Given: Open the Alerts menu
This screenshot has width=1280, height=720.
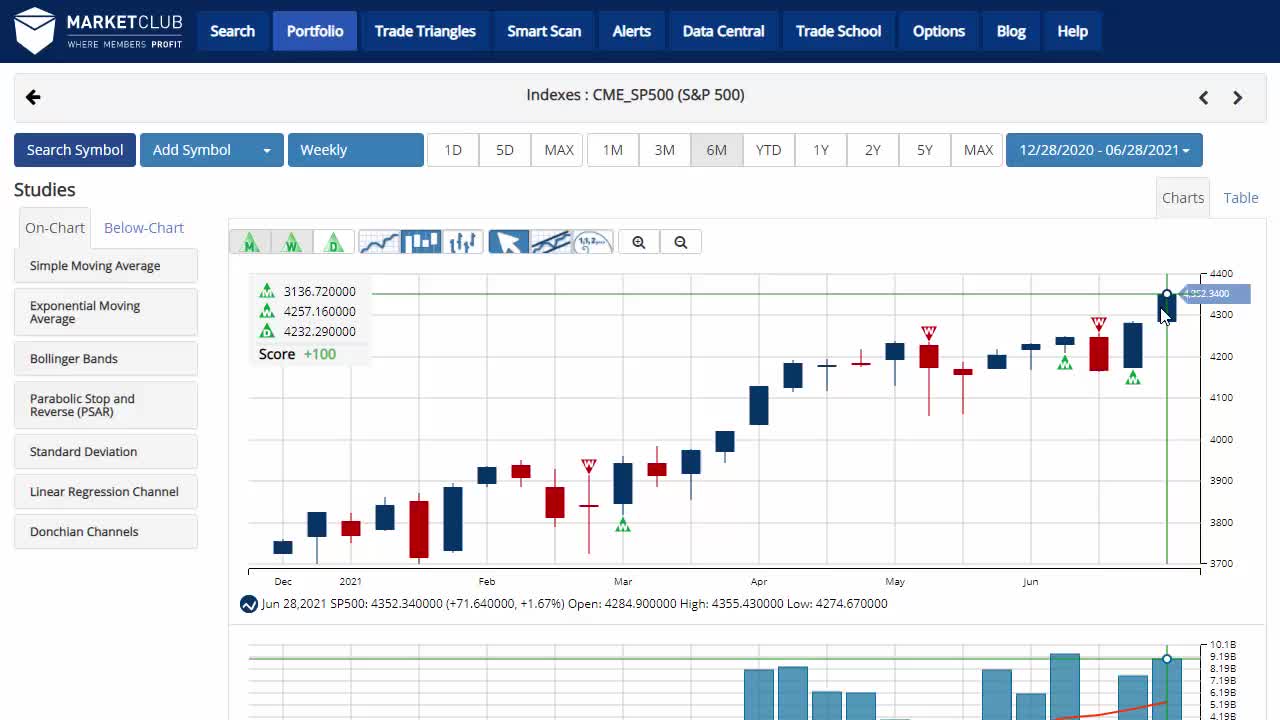Looking at the screenshot, I should pos(632,31).
